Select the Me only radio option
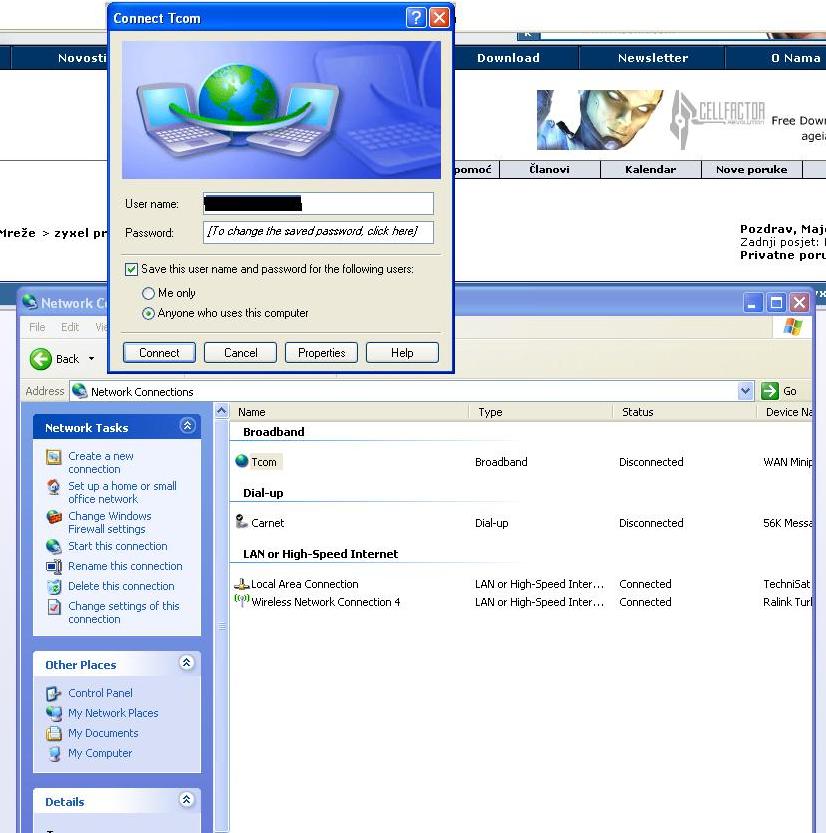Viewport: 826px width, 833px height. tap(149, 293)
